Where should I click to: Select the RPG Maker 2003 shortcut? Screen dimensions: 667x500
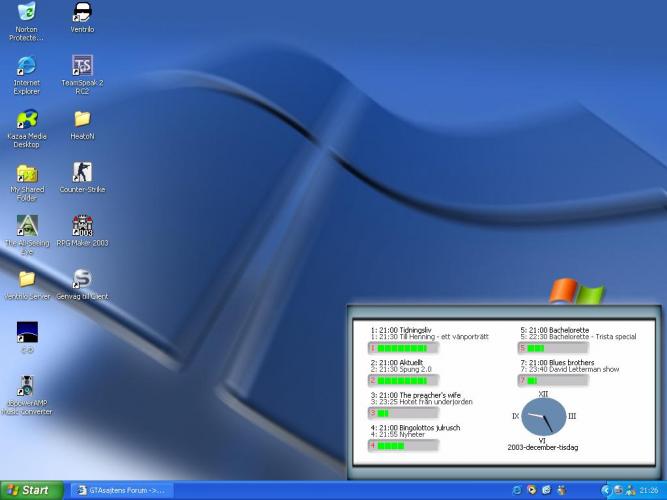(82, 226)
